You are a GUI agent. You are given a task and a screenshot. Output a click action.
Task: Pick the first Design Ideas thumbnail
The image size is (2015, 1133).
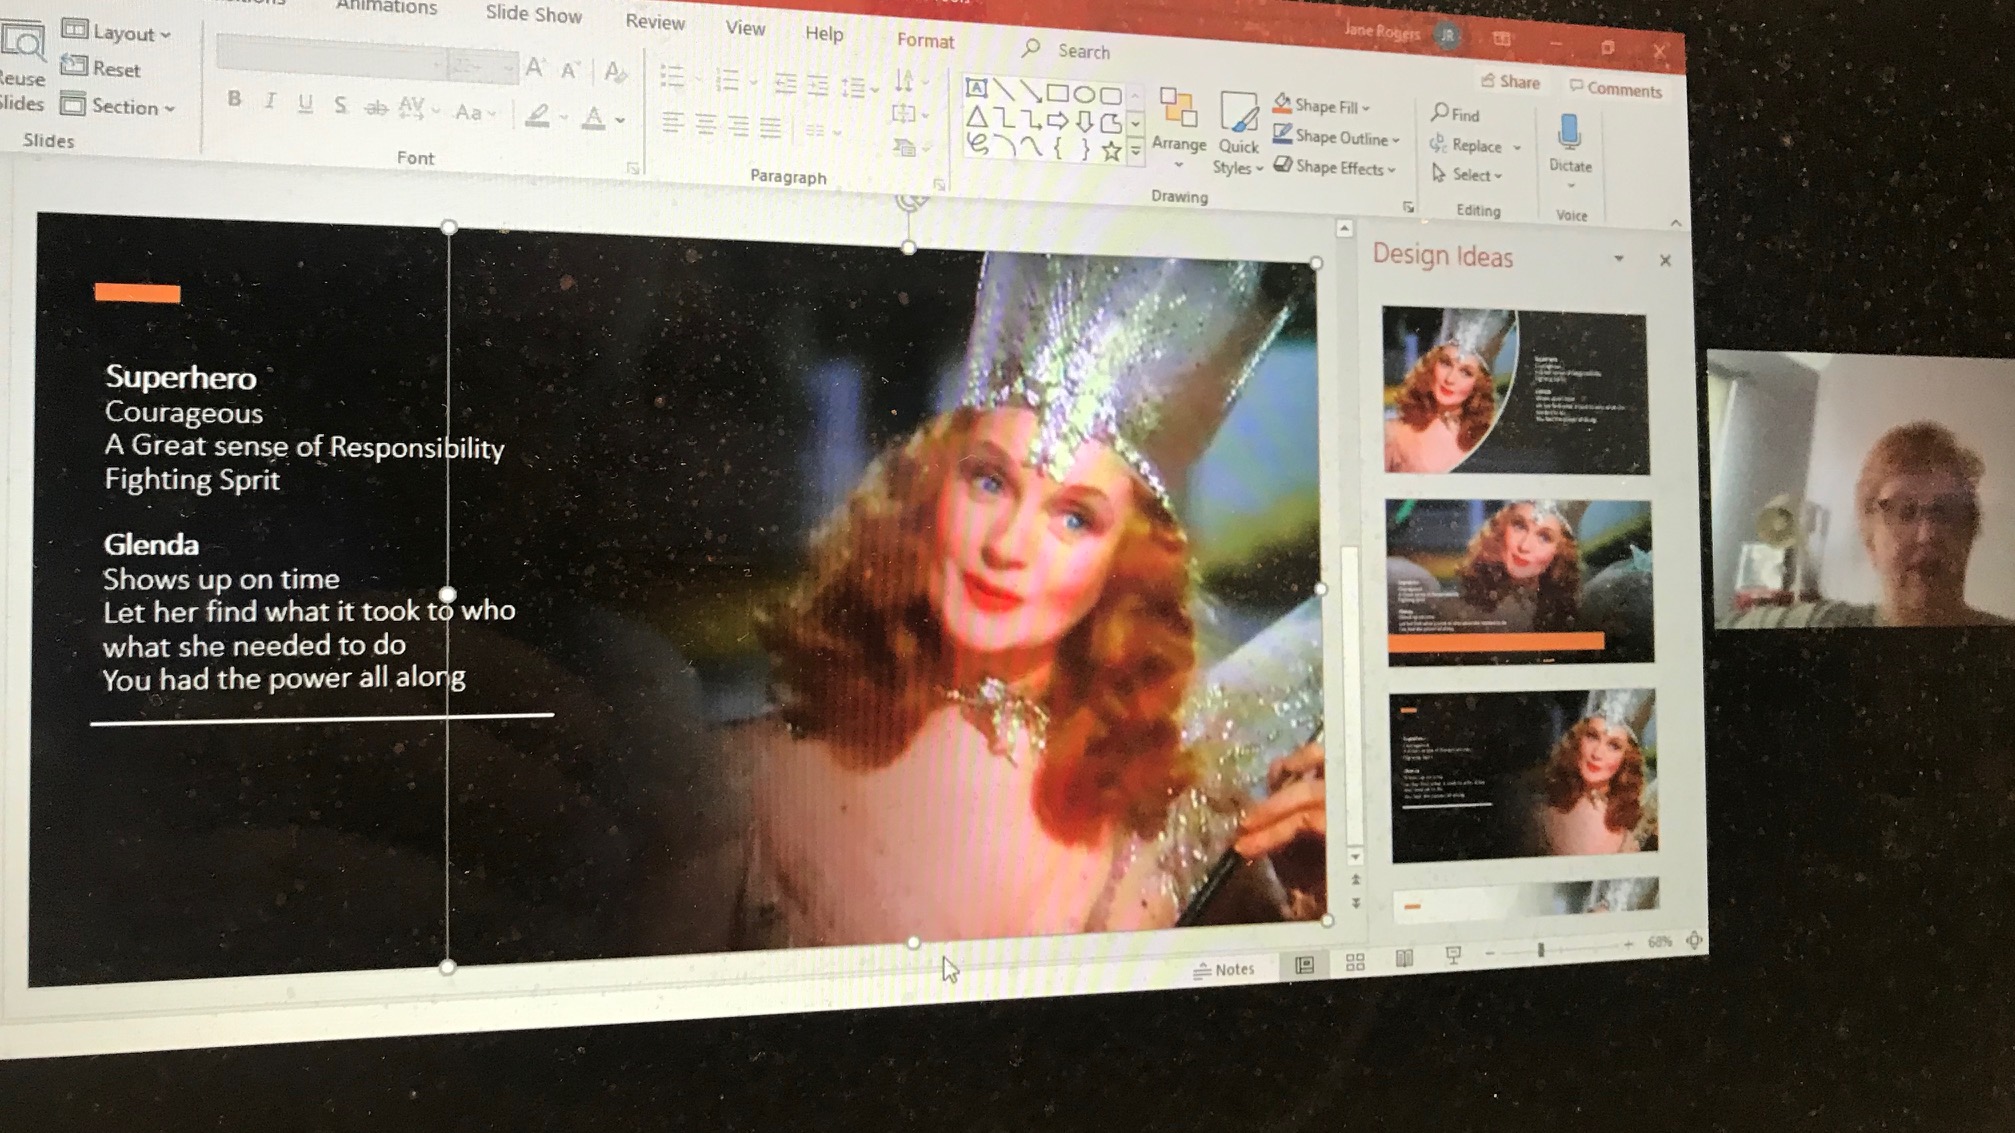point(1515,390)
